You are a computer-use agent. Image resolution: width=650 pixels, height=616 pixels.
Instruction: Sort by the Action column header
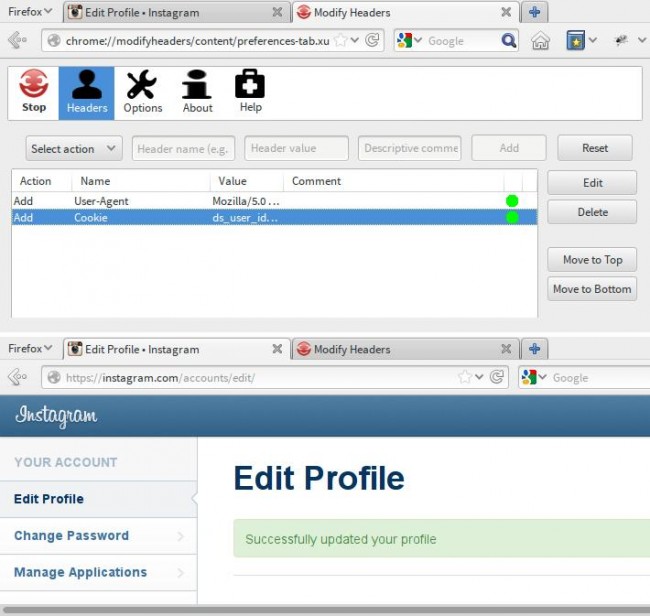tap(41, 181)
